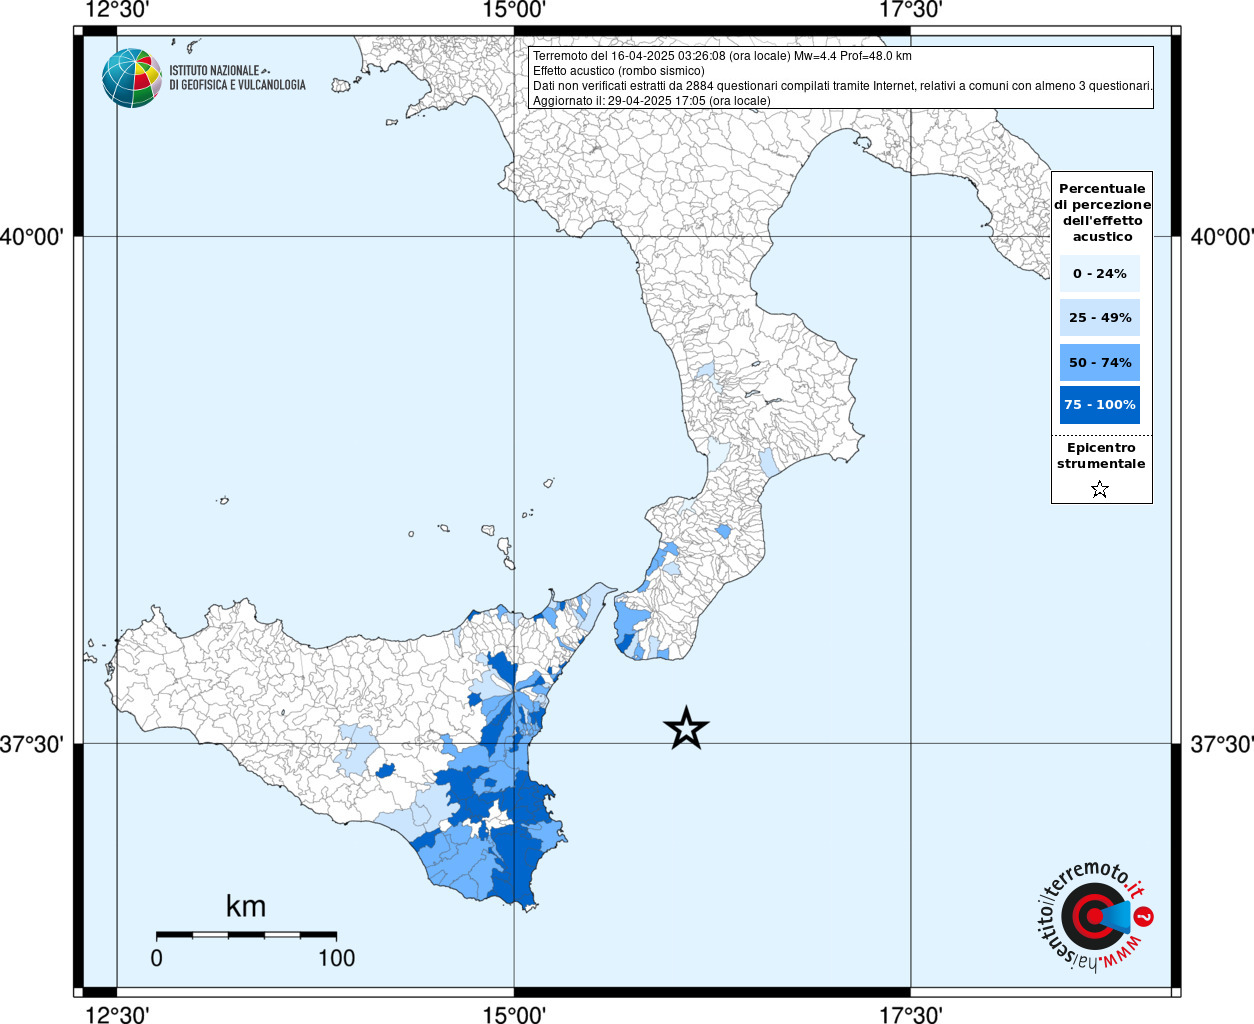1254x1024 pixels.
Task: Click left axis label 37°30'
Action: 32,744
